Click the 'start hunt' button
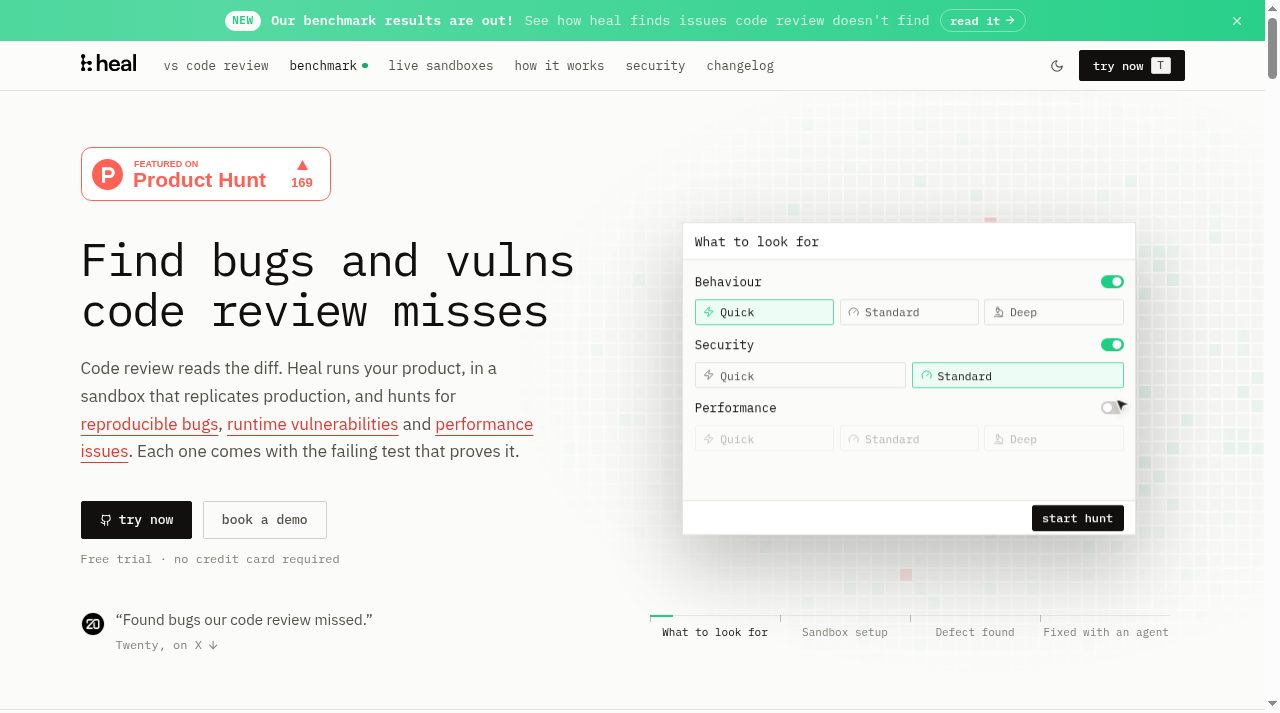The image size is (1280, 713). (x=1078, y=518)
